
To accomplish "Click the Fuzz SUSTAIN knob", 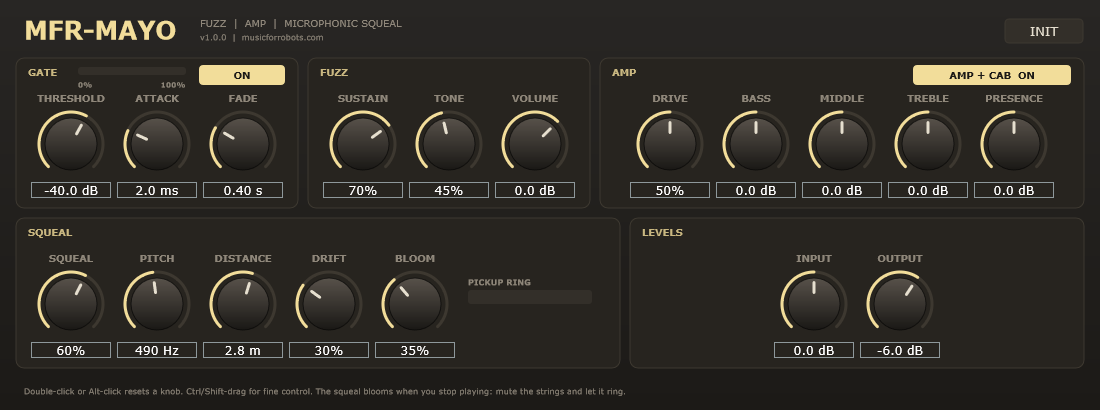I will 363,143.
